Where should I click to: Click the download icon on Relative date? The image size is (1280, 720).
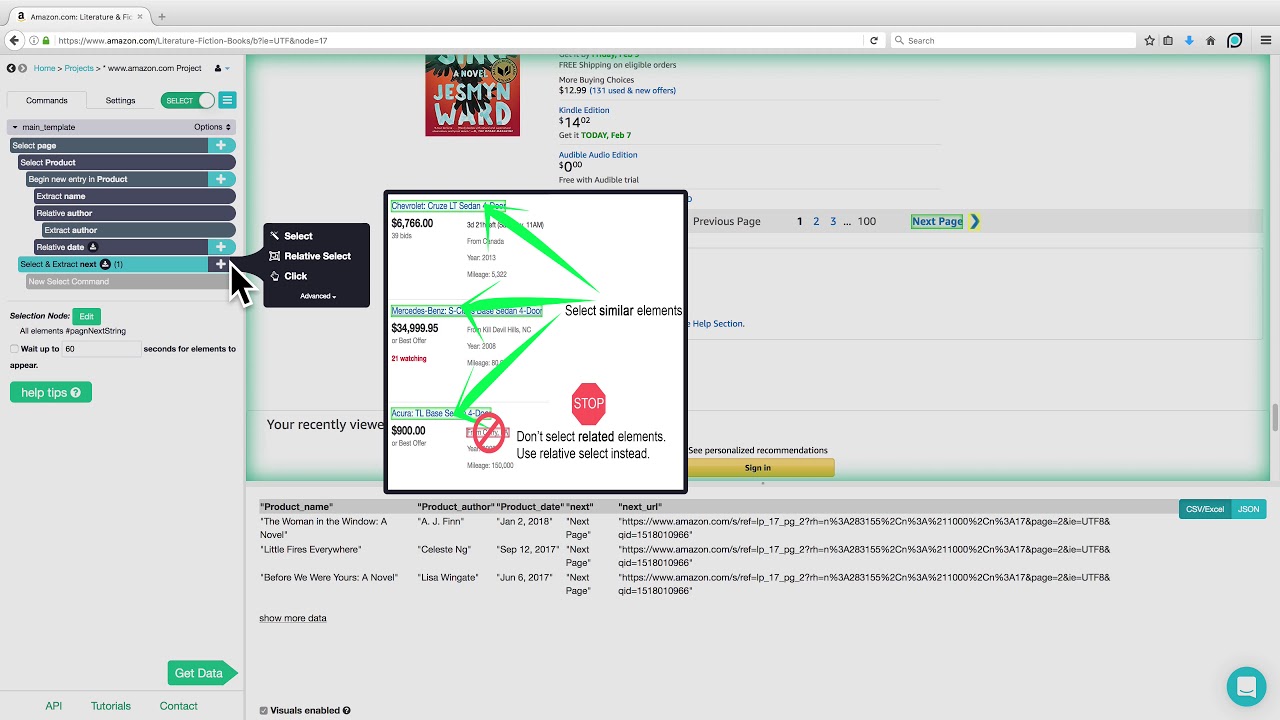pos(93,247)
